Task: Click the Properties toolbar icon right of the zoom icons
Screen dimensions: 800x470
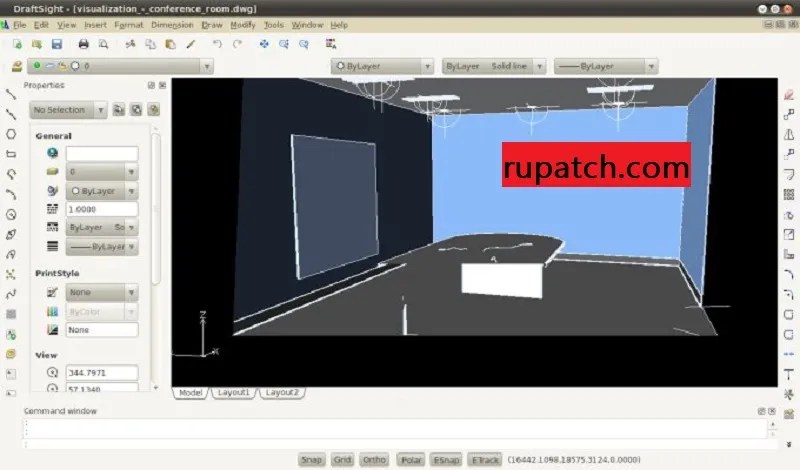Action: 331,44
